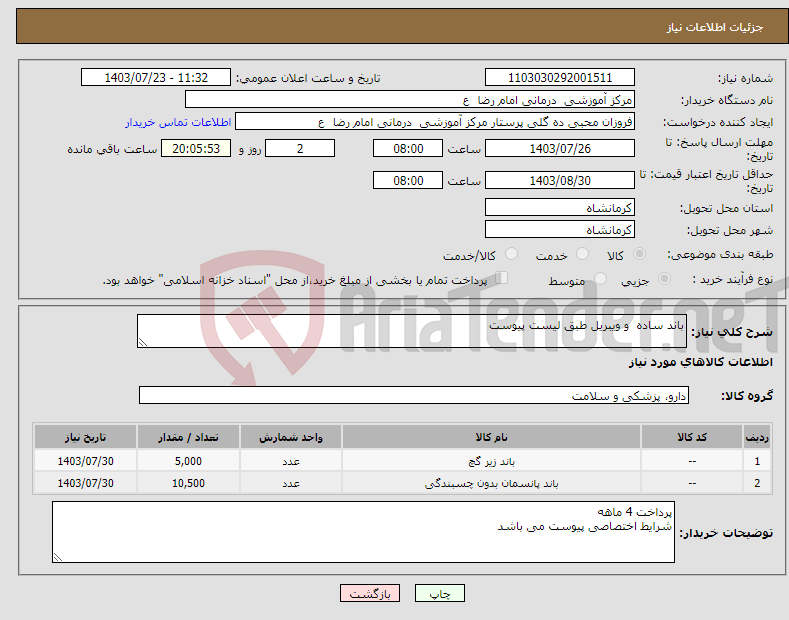789x620 pixels.
Task: Click the remaining days field showing 2
Action: (300, 148)
